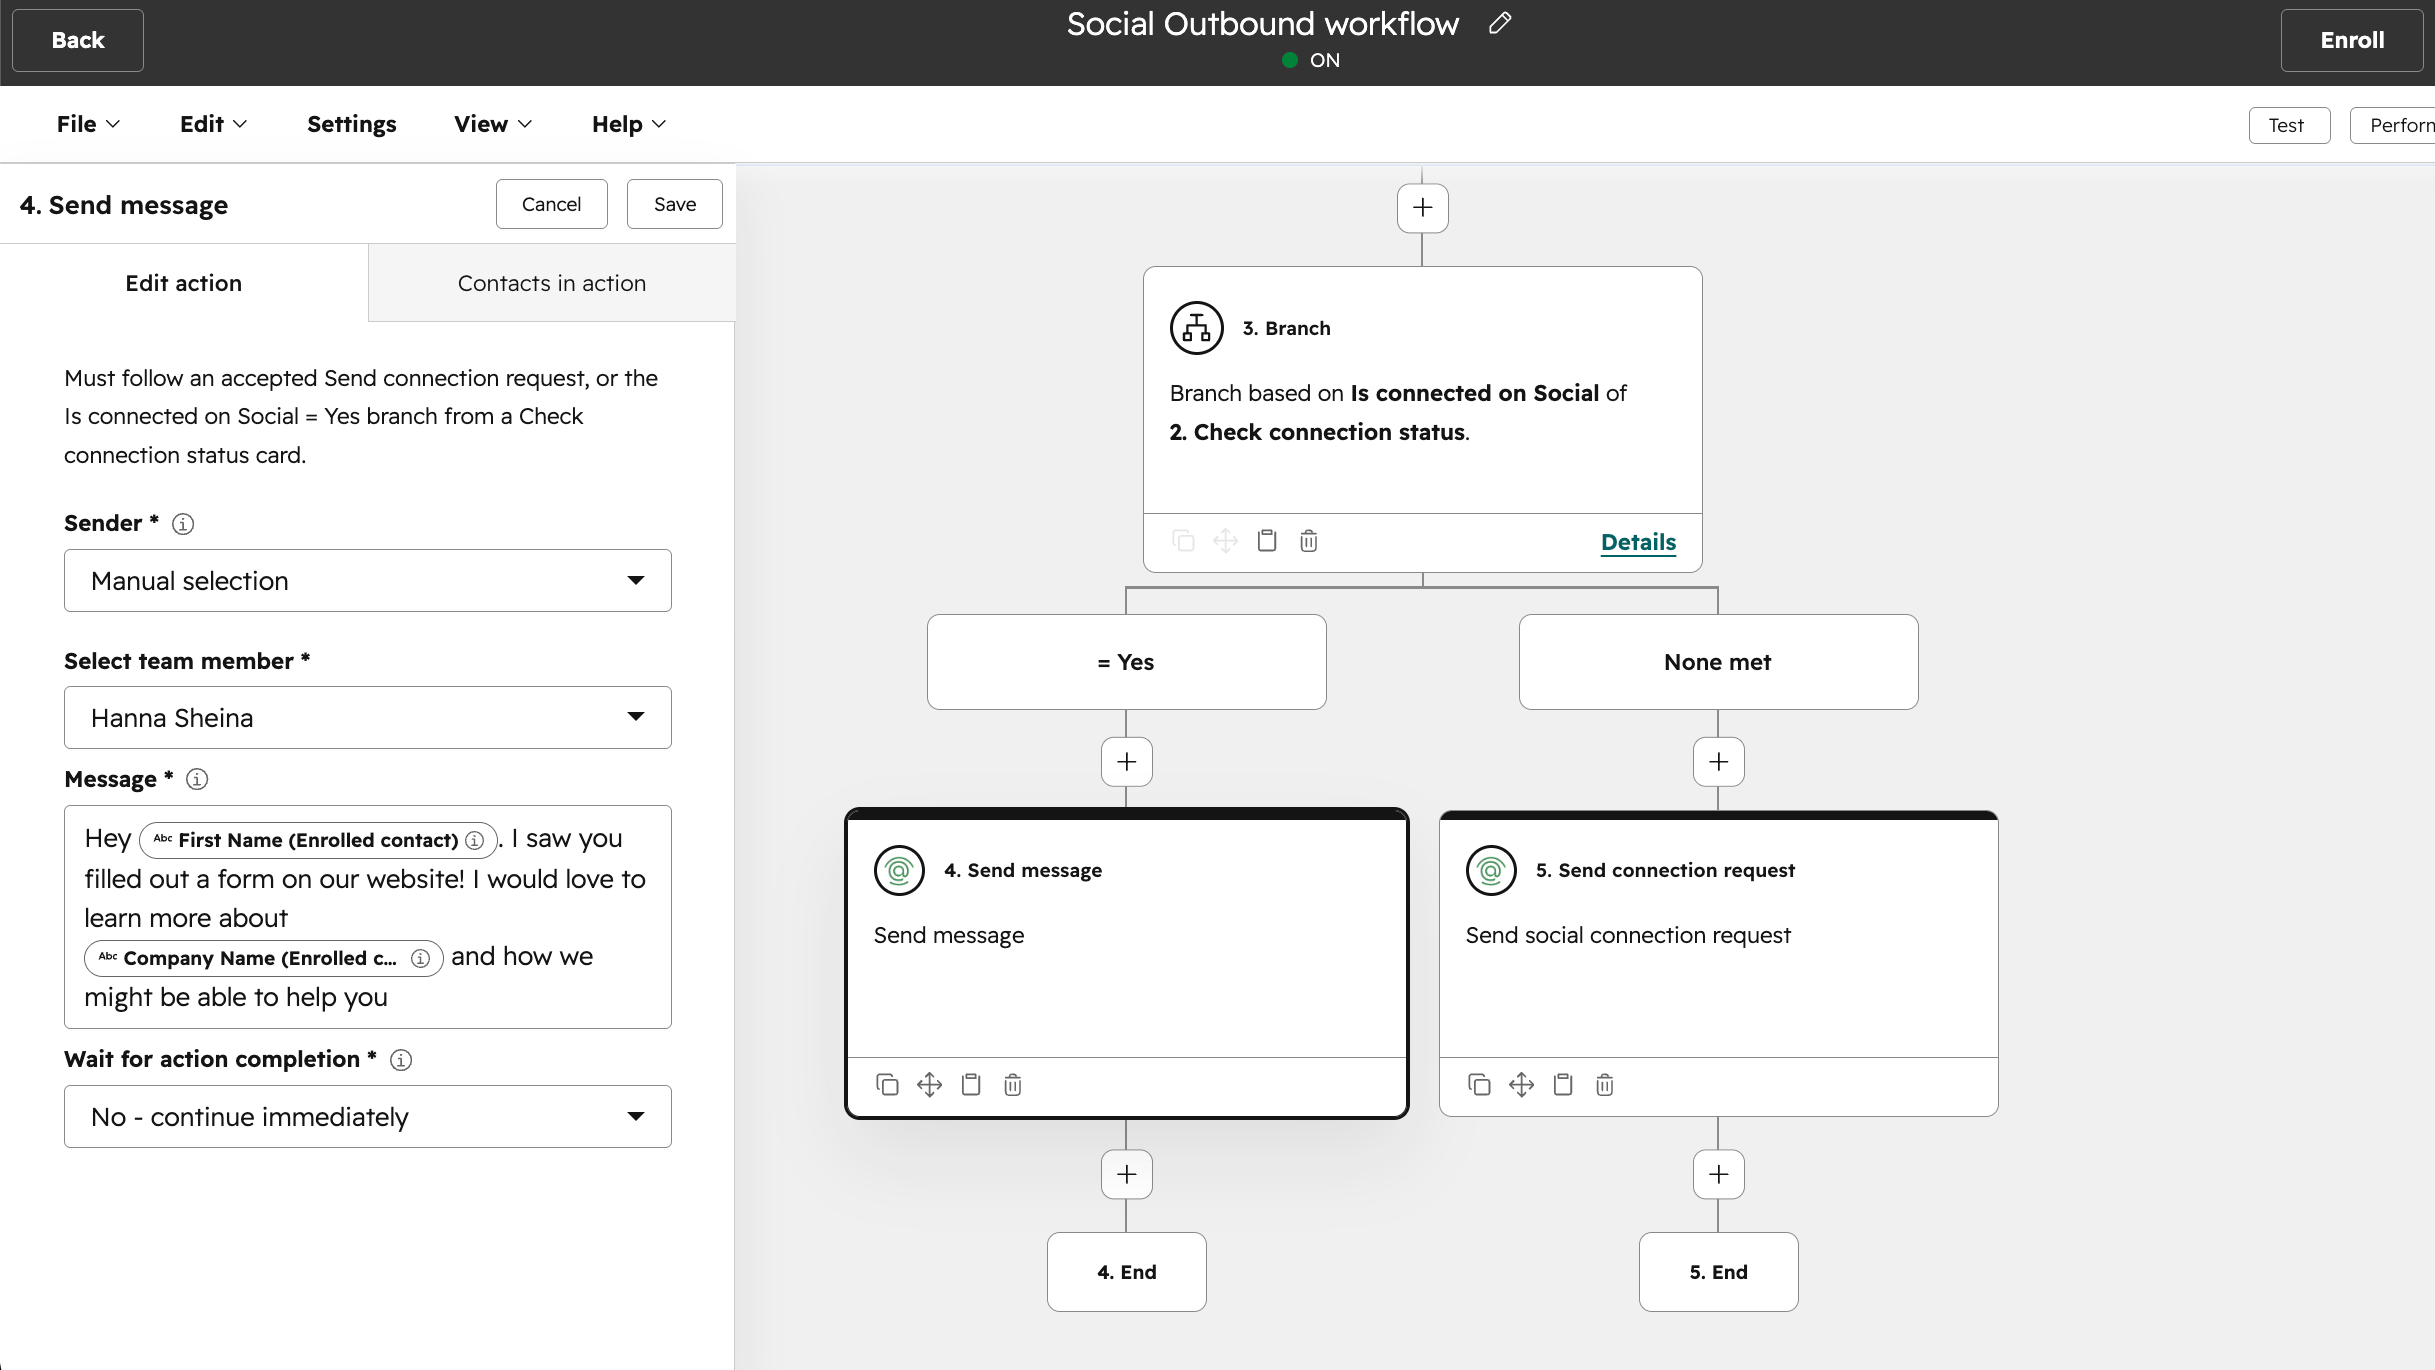Click the disabled duplicate icon on Branch card
The image size is (2435, 1370).
[1183, 541]
